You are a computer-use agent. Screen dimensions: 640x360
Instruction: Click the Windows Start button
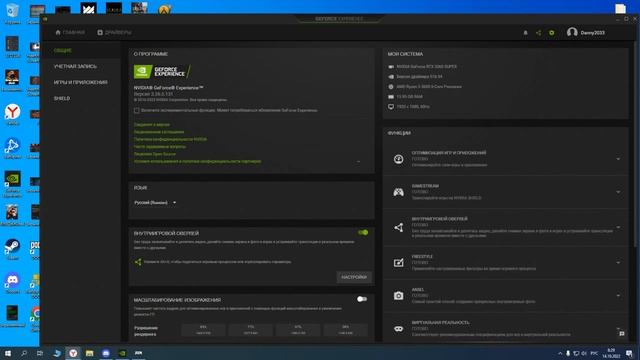pos(8,353)
